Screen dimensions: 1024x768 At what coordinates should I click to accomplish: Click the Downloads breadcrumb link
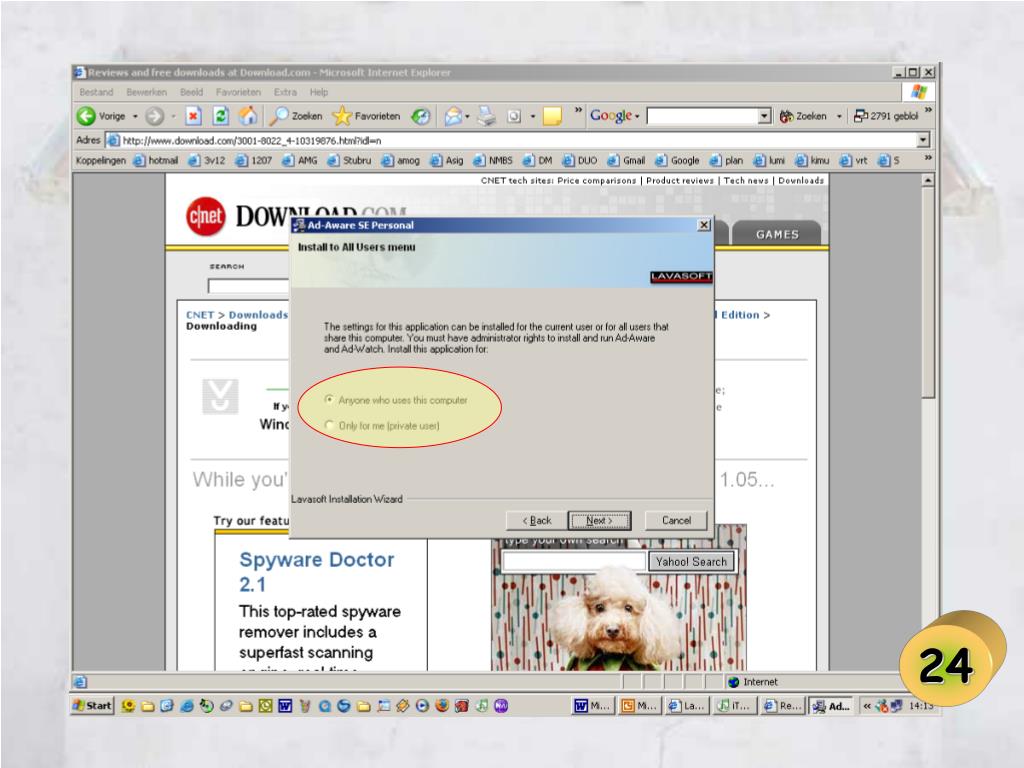pos(258,315)
